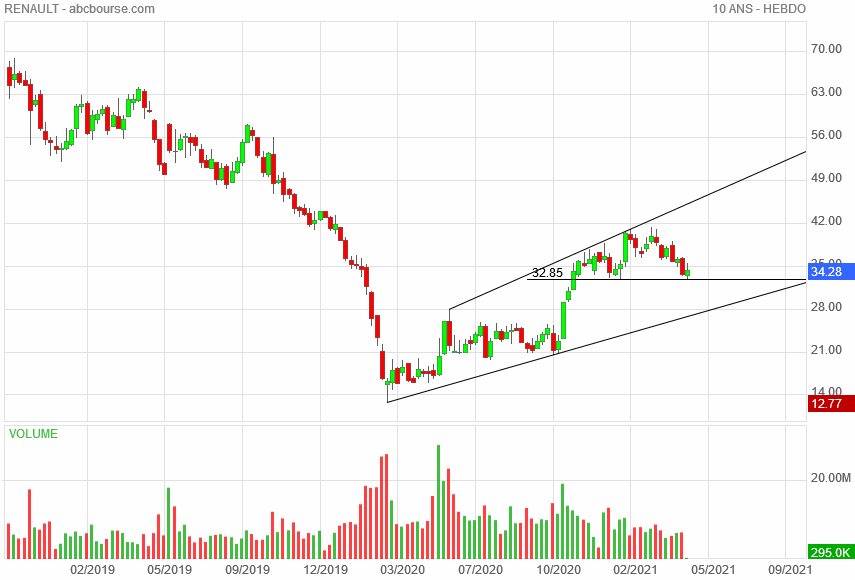The image size is (855, 580).
Task: Click the VOLUME panel label
Action: tap(33, 434)
